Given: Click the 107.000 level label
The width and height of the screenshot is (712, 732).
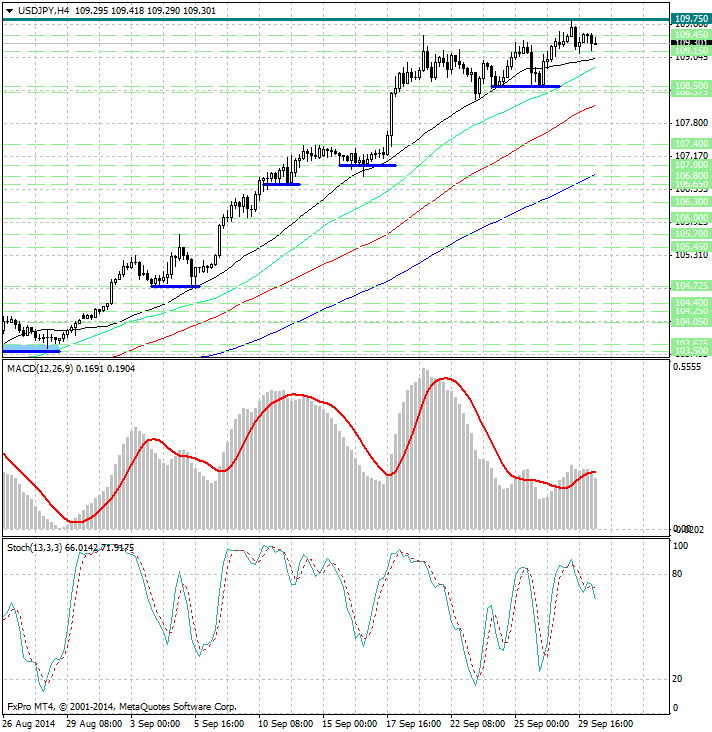Looking at the screenshot, I should click(691, 165).
